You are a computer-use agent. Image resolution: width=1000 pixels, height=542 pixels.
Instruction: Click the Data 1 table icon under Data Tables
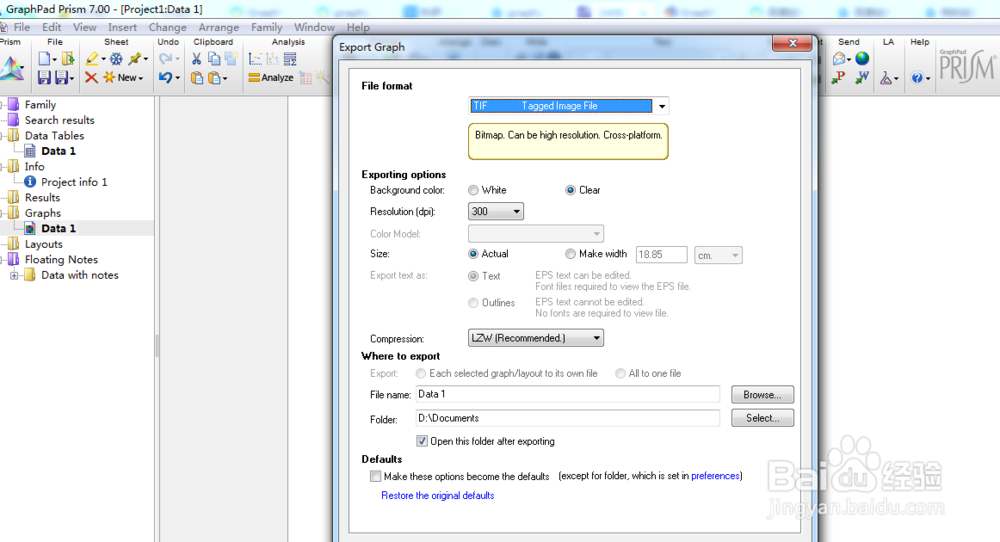click(x=30, y=151)
